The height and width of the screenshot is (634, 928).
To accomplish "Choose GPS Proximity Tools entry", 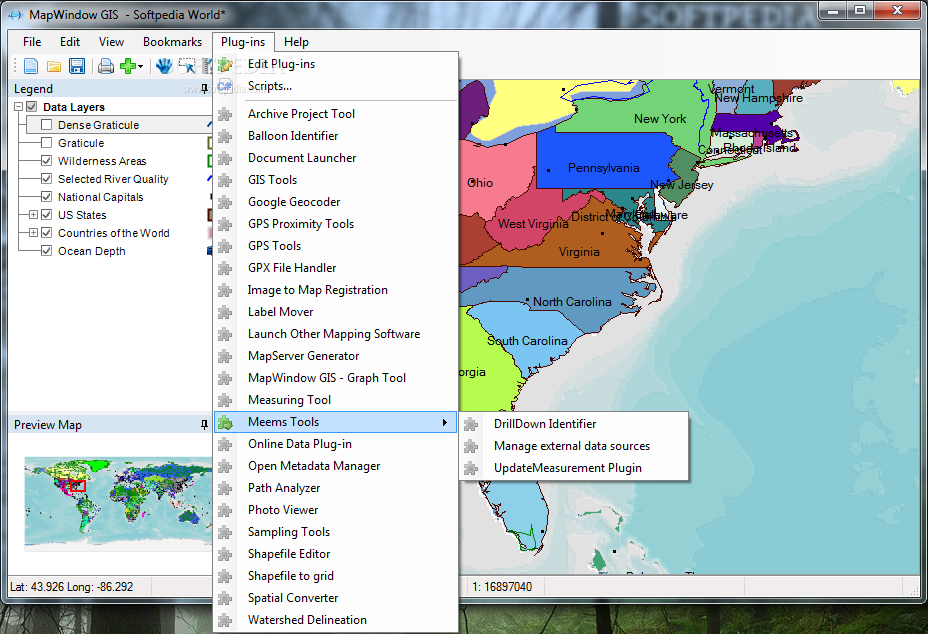I will (336, 224).
